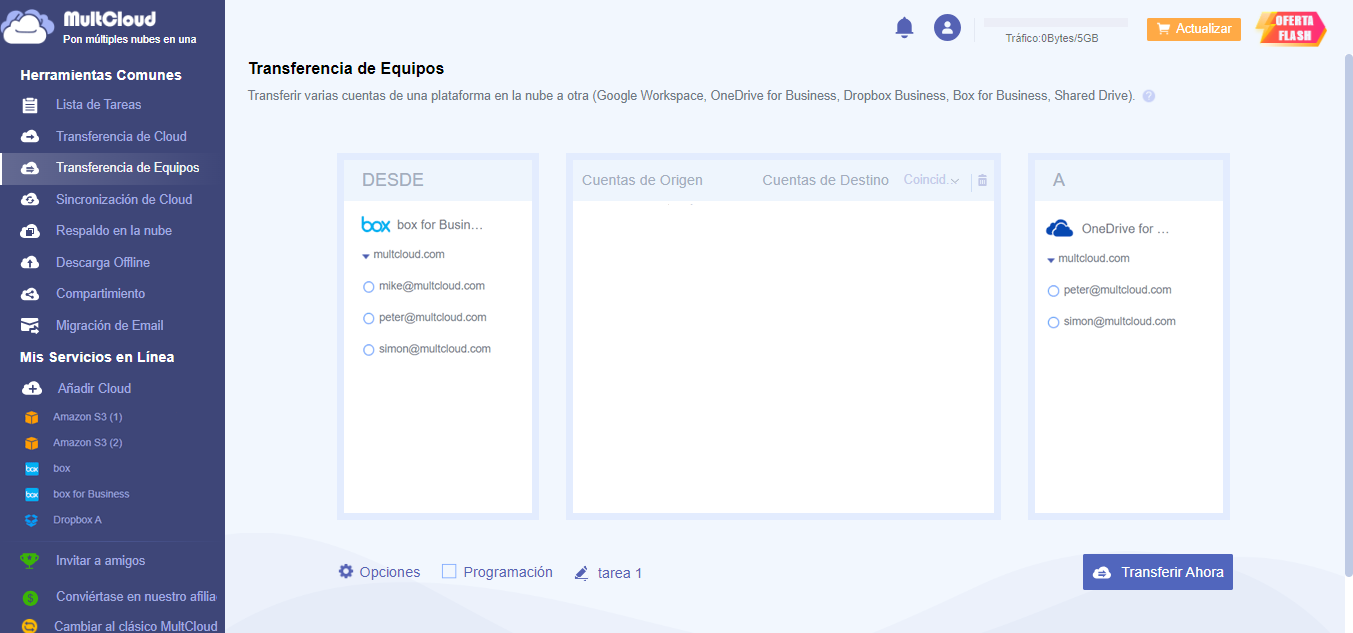Click the tarea 1 task name field

click(x=620, y=573)
